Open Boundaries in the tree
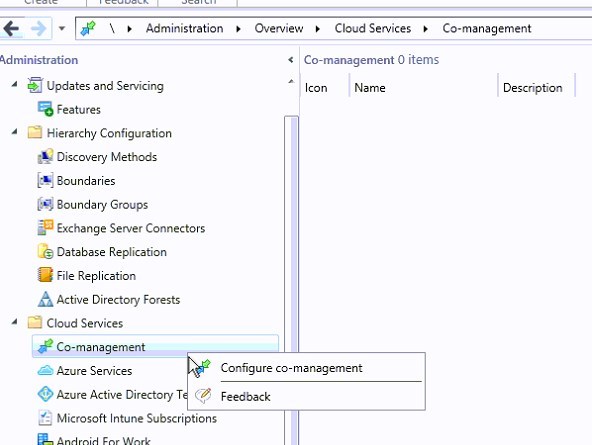The width and height of the screenshot is (592, 445). tap(86, 181)
